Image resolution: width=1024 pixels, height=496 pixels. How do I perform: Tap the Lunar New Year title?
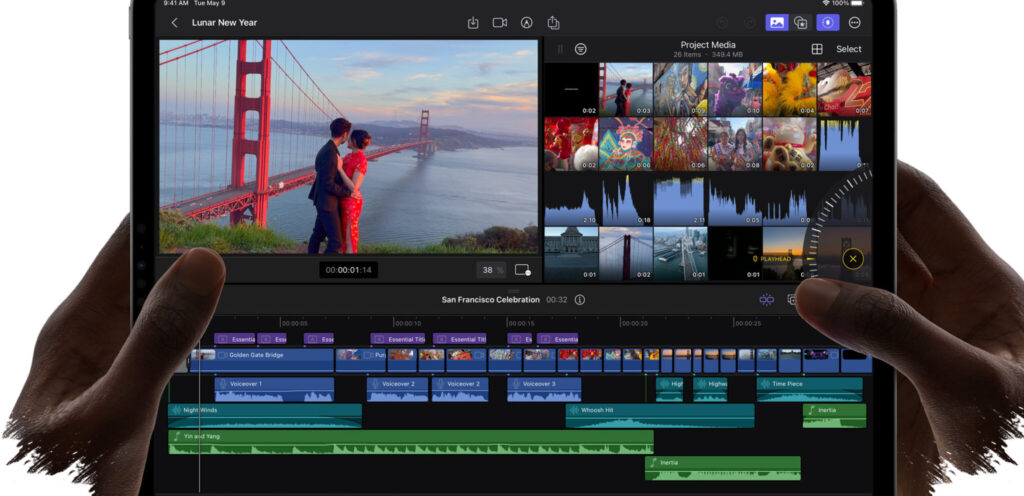coord(224,23)
